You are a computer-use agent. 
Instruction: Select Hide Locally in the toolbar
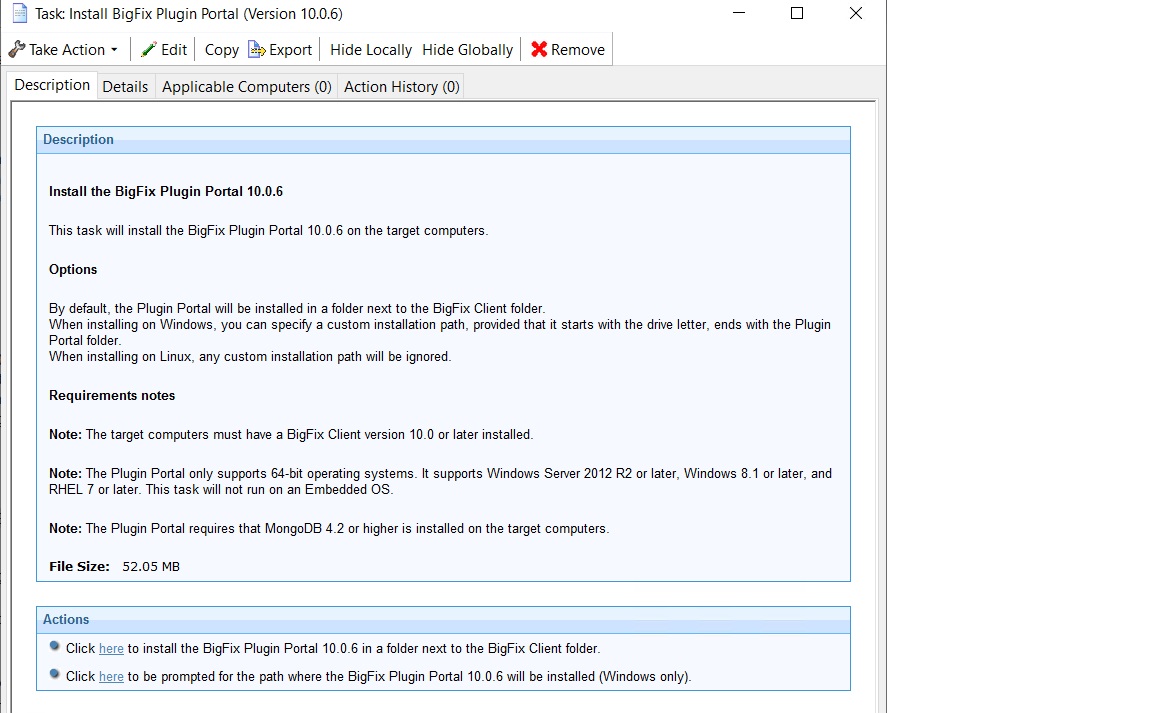point(370,49)
